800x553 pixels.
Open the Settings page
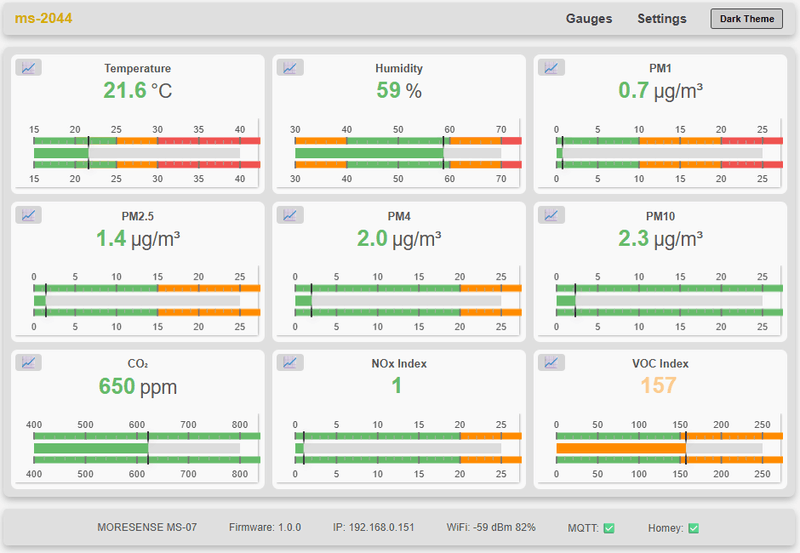tap(662, 19)
